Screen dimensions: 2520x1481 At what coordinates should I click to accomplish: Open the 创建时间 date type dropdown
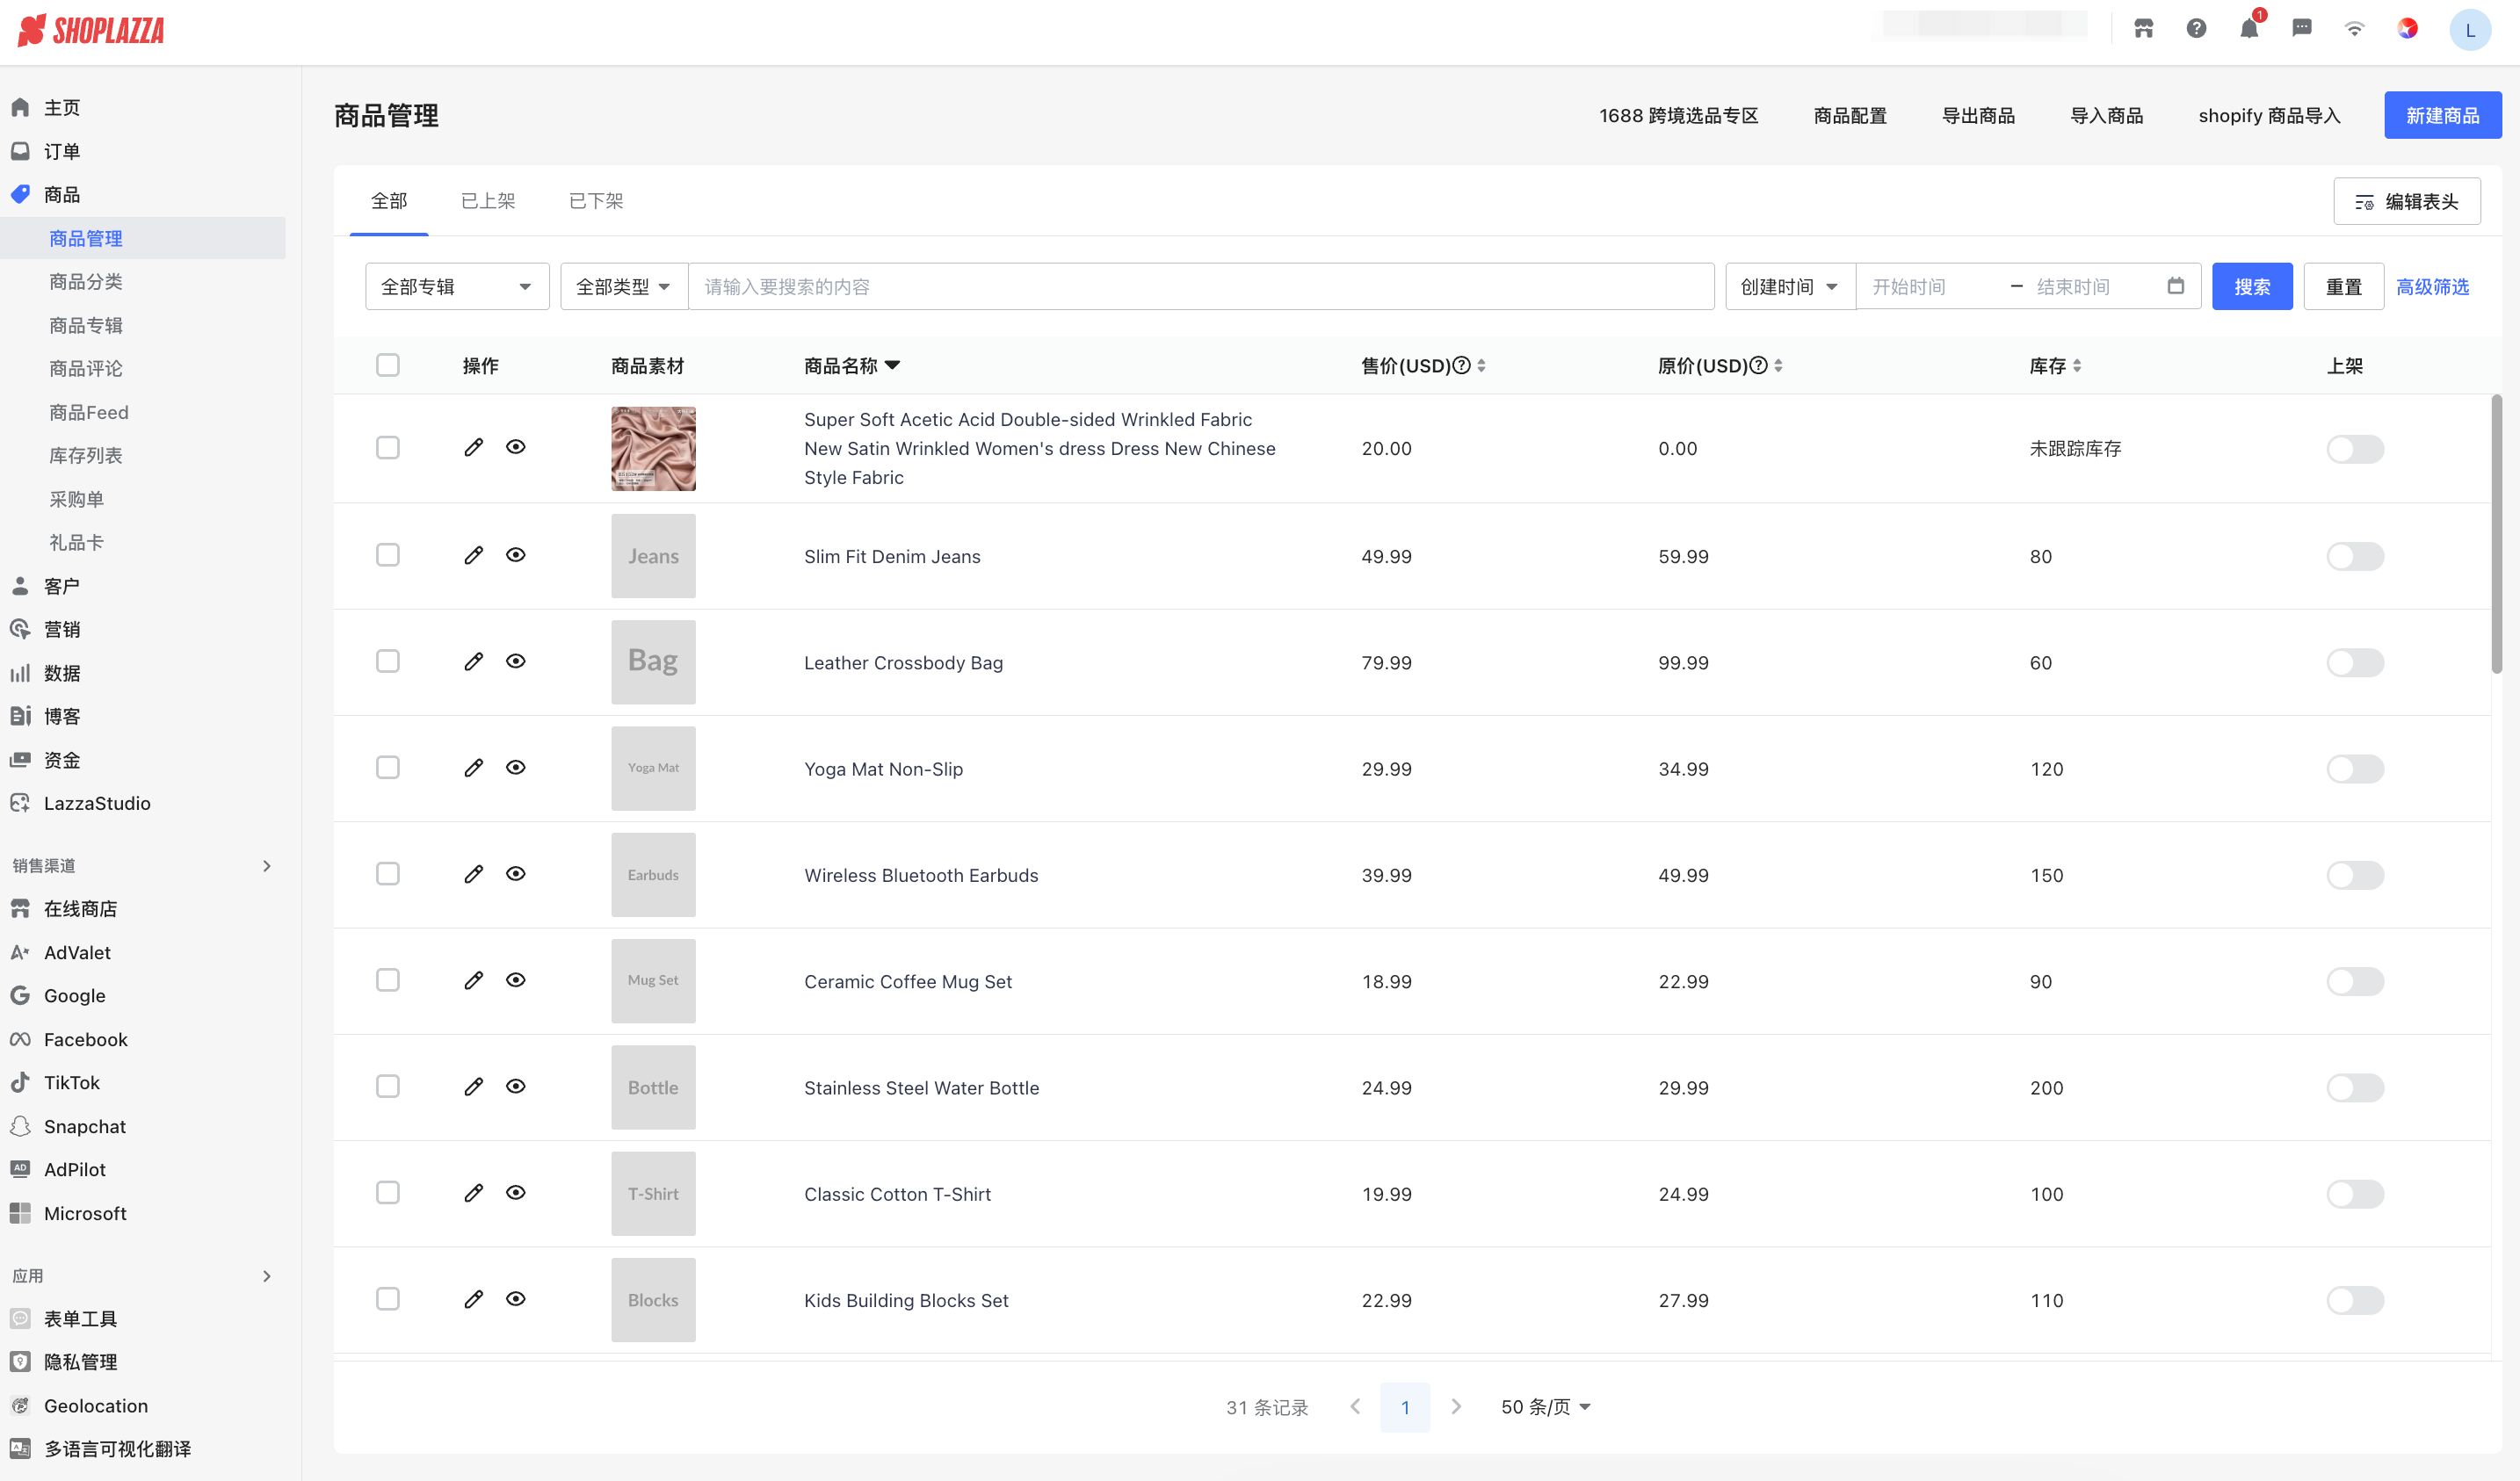[1790, 287]
